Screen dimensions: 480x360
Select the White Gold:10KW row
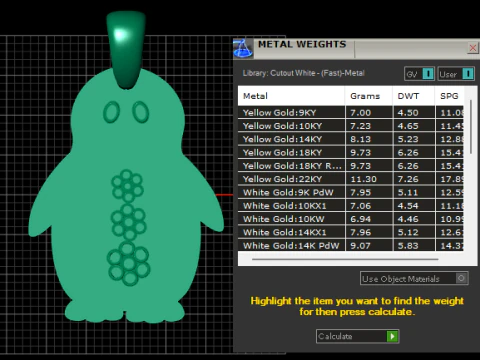(351, 219)
